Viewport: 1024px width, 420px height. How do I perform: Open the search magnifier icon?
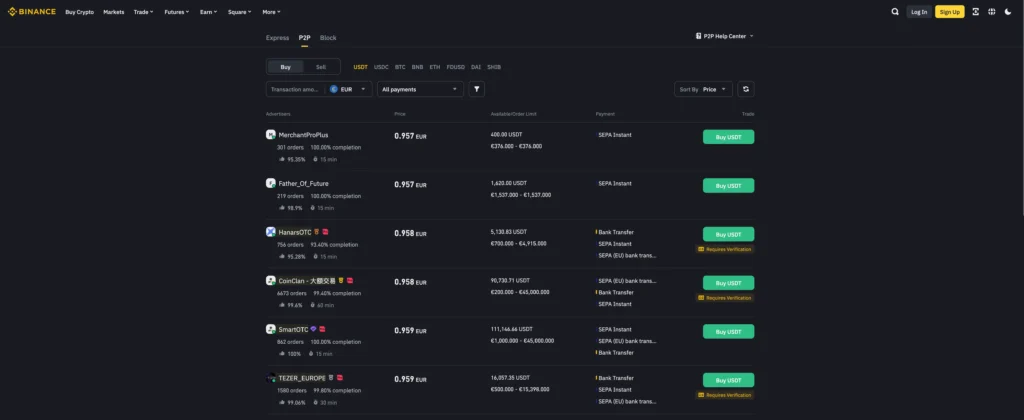pos(895,12)
